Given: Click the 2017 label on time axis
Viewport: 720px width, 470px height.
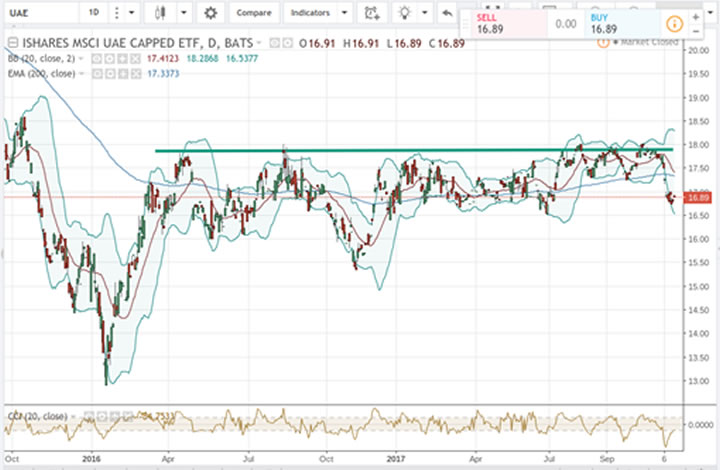Looking at the screenshot, I should tap(396, 459).
